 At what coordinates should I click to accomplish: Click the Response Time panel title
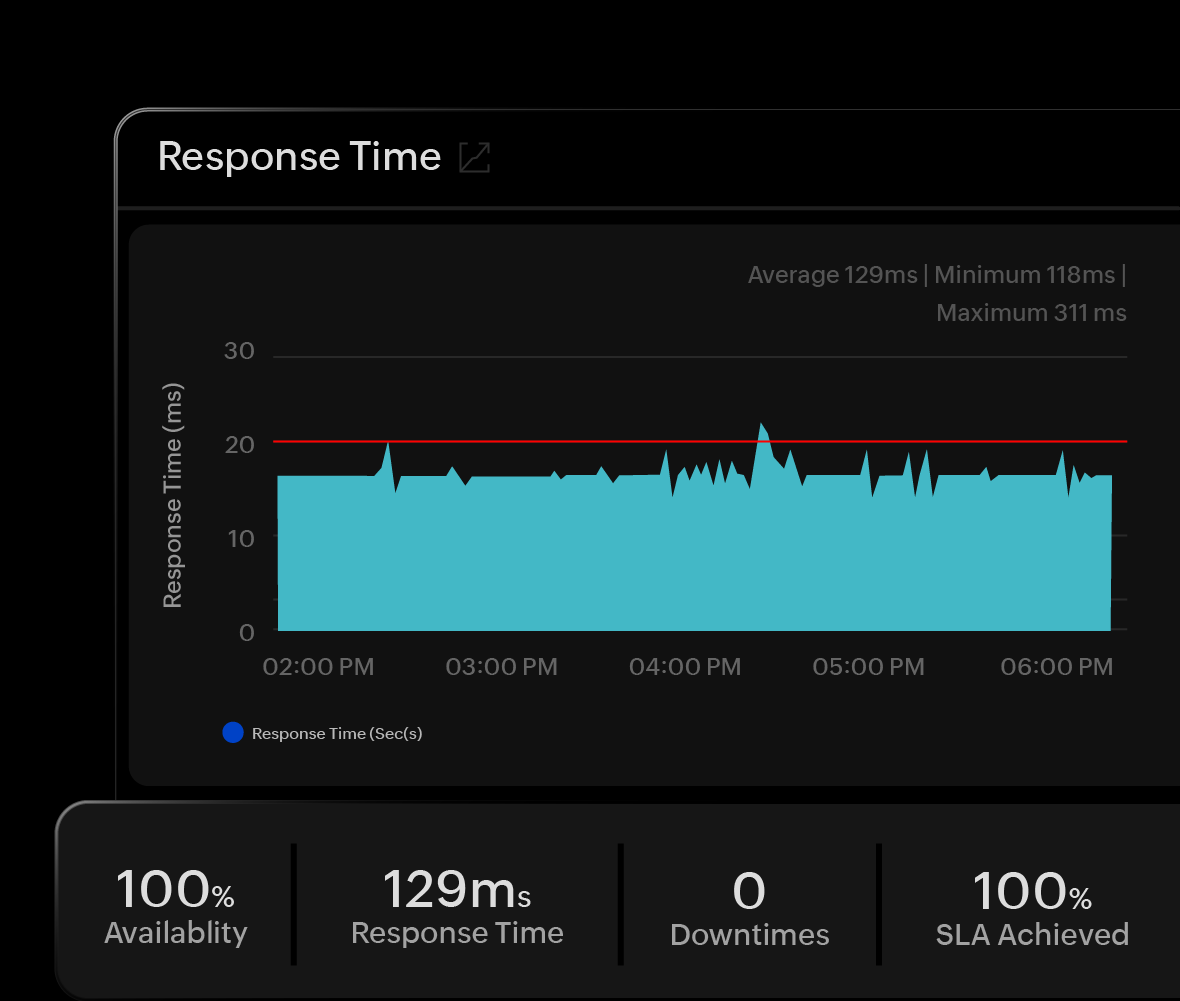pos(298,156)
